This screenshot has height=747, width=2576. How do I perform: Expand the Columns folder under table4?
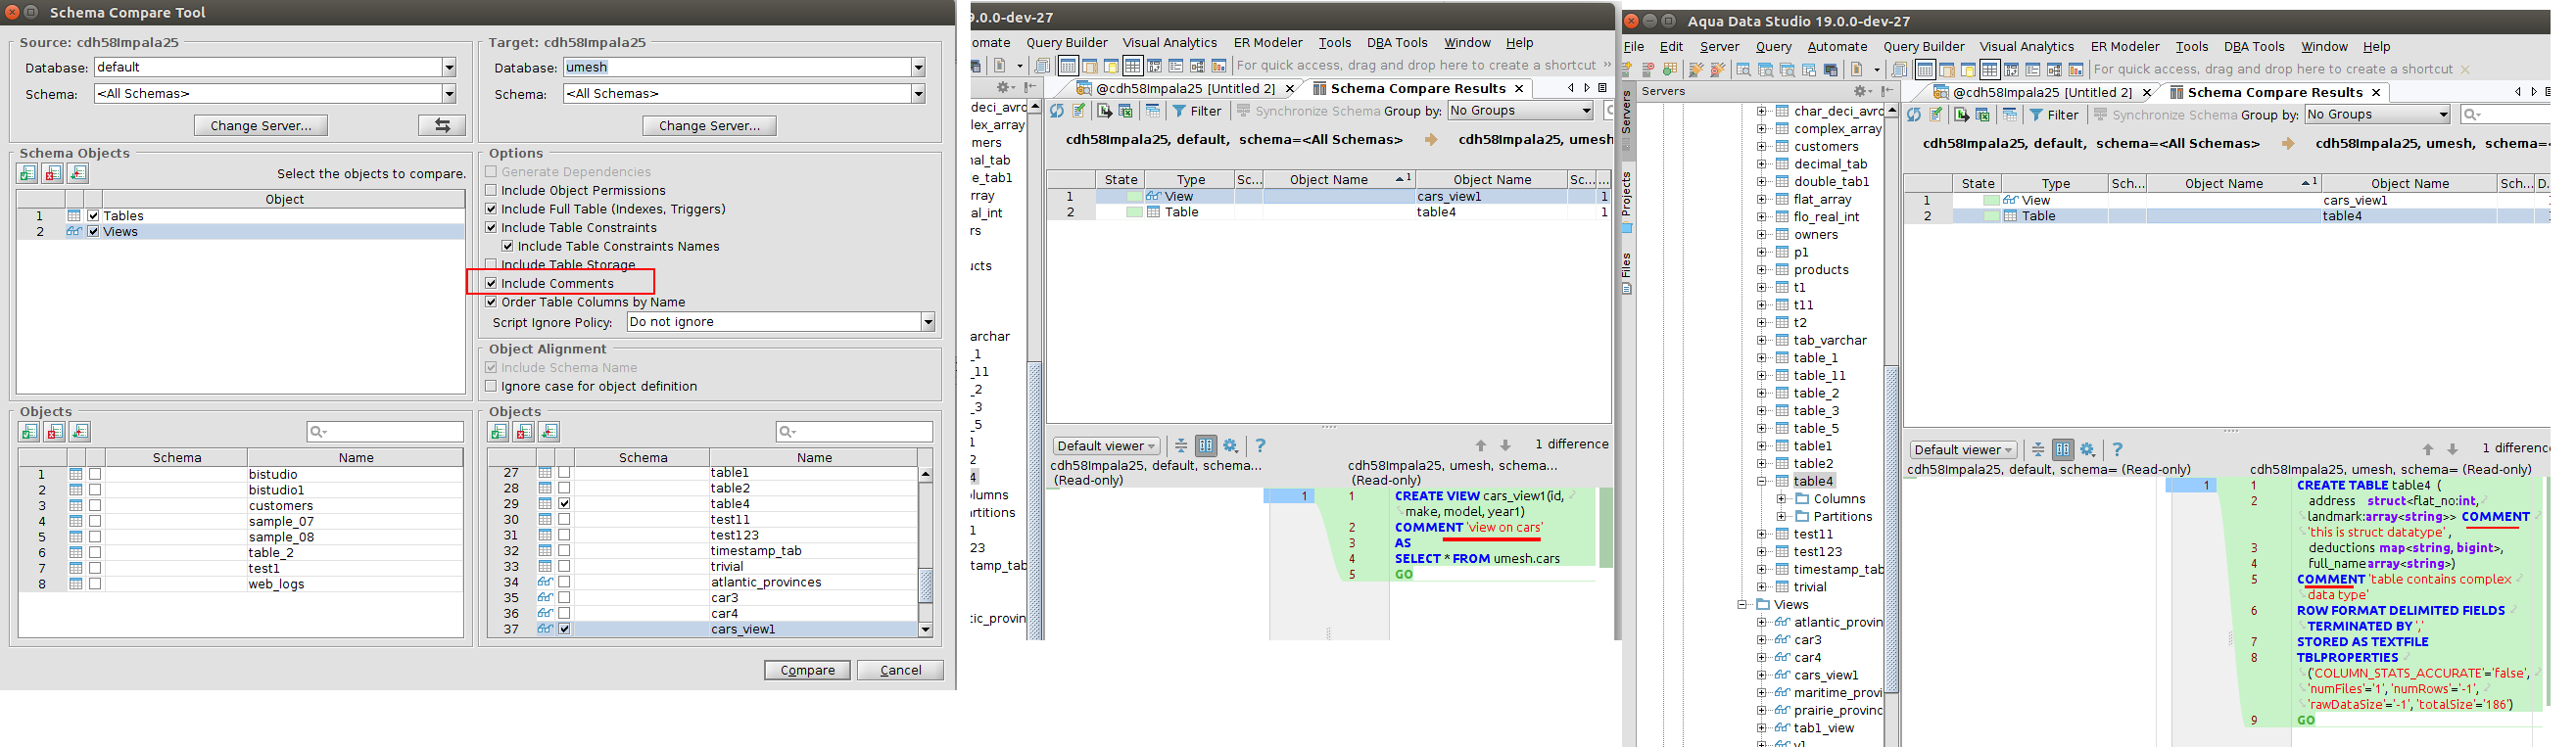(x=1781, y=499)
